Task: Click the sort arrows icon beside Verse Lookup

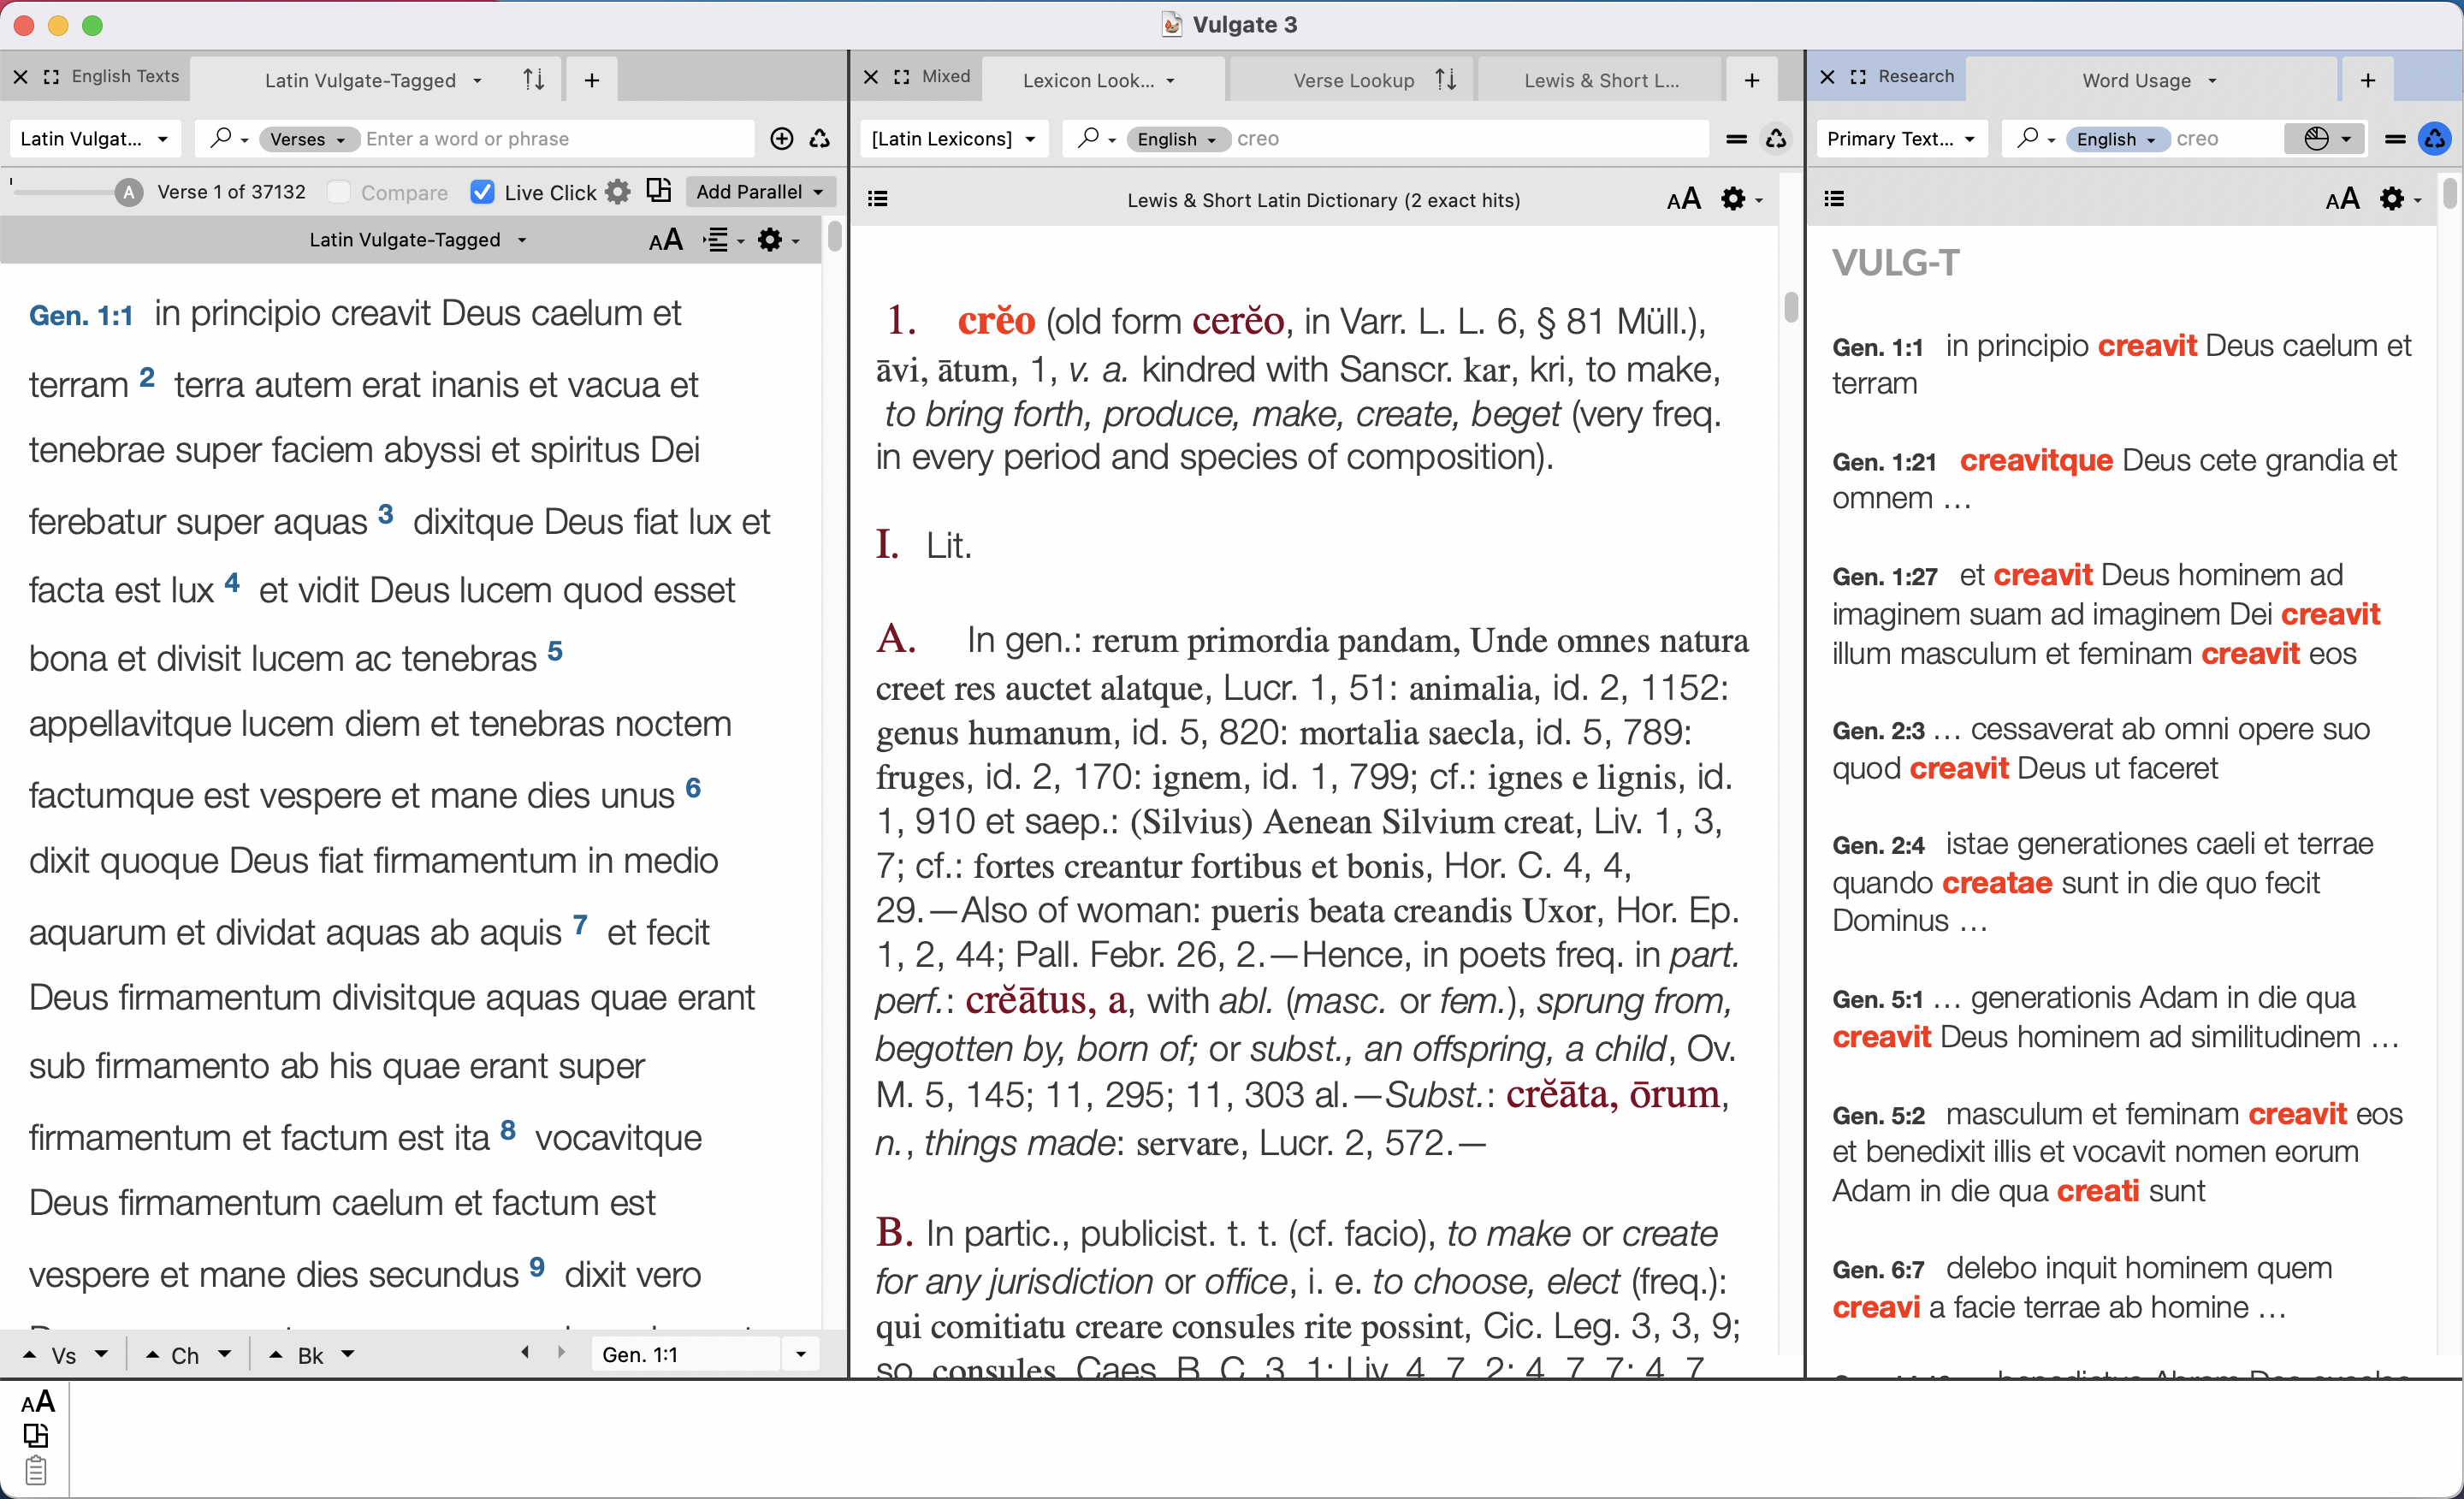Action: pyautogui.click(x=1445, y=79)
